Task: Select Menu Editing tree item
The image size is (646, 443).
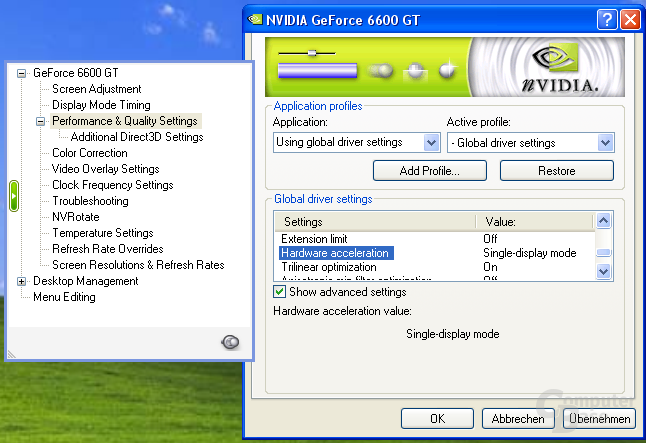Action: point(64,297)
